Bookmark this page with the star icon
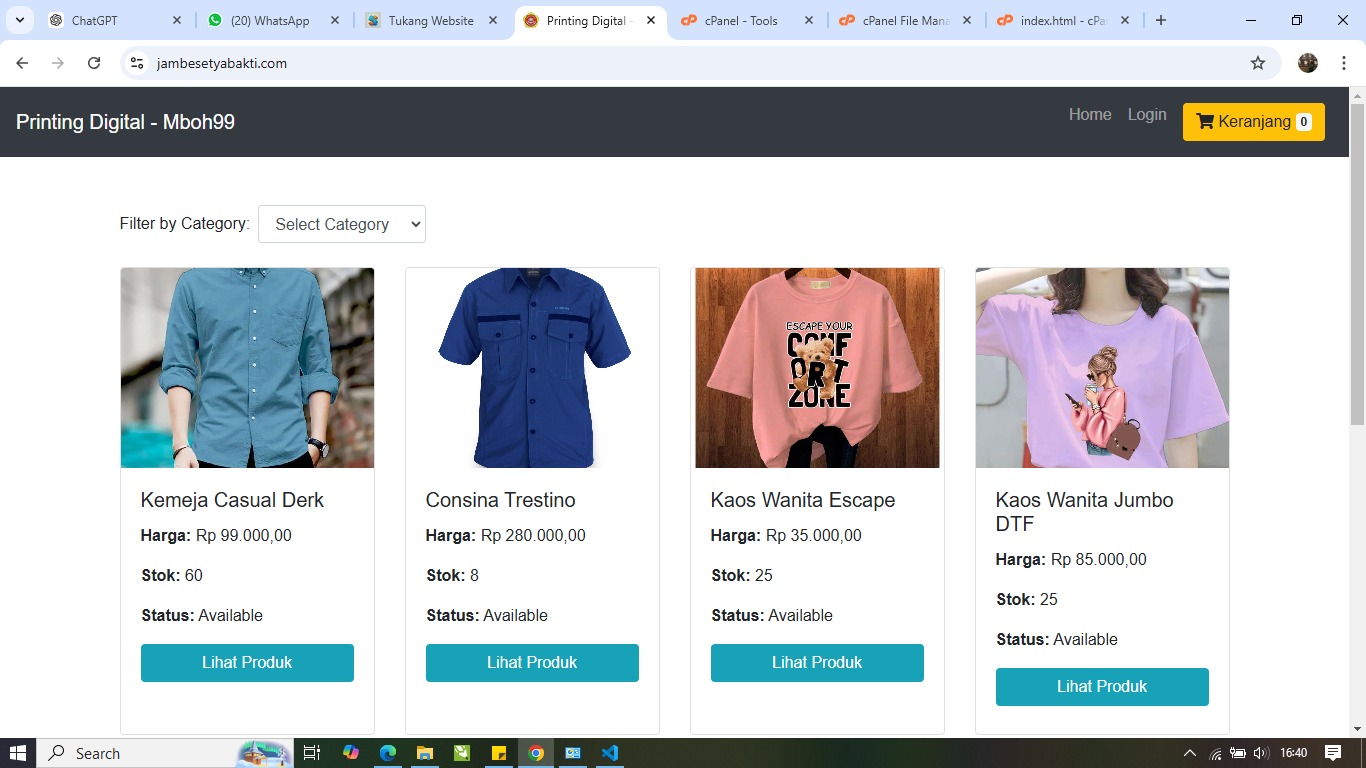 [1257, 63]
